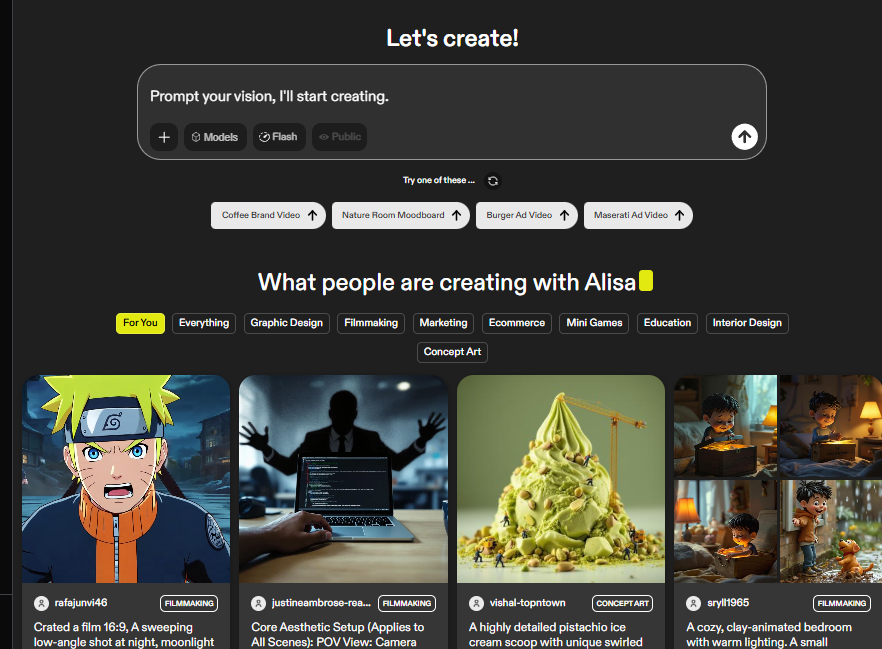Choose the Nature Room Moodboard suggestion
882x649 pixels.
400,215
